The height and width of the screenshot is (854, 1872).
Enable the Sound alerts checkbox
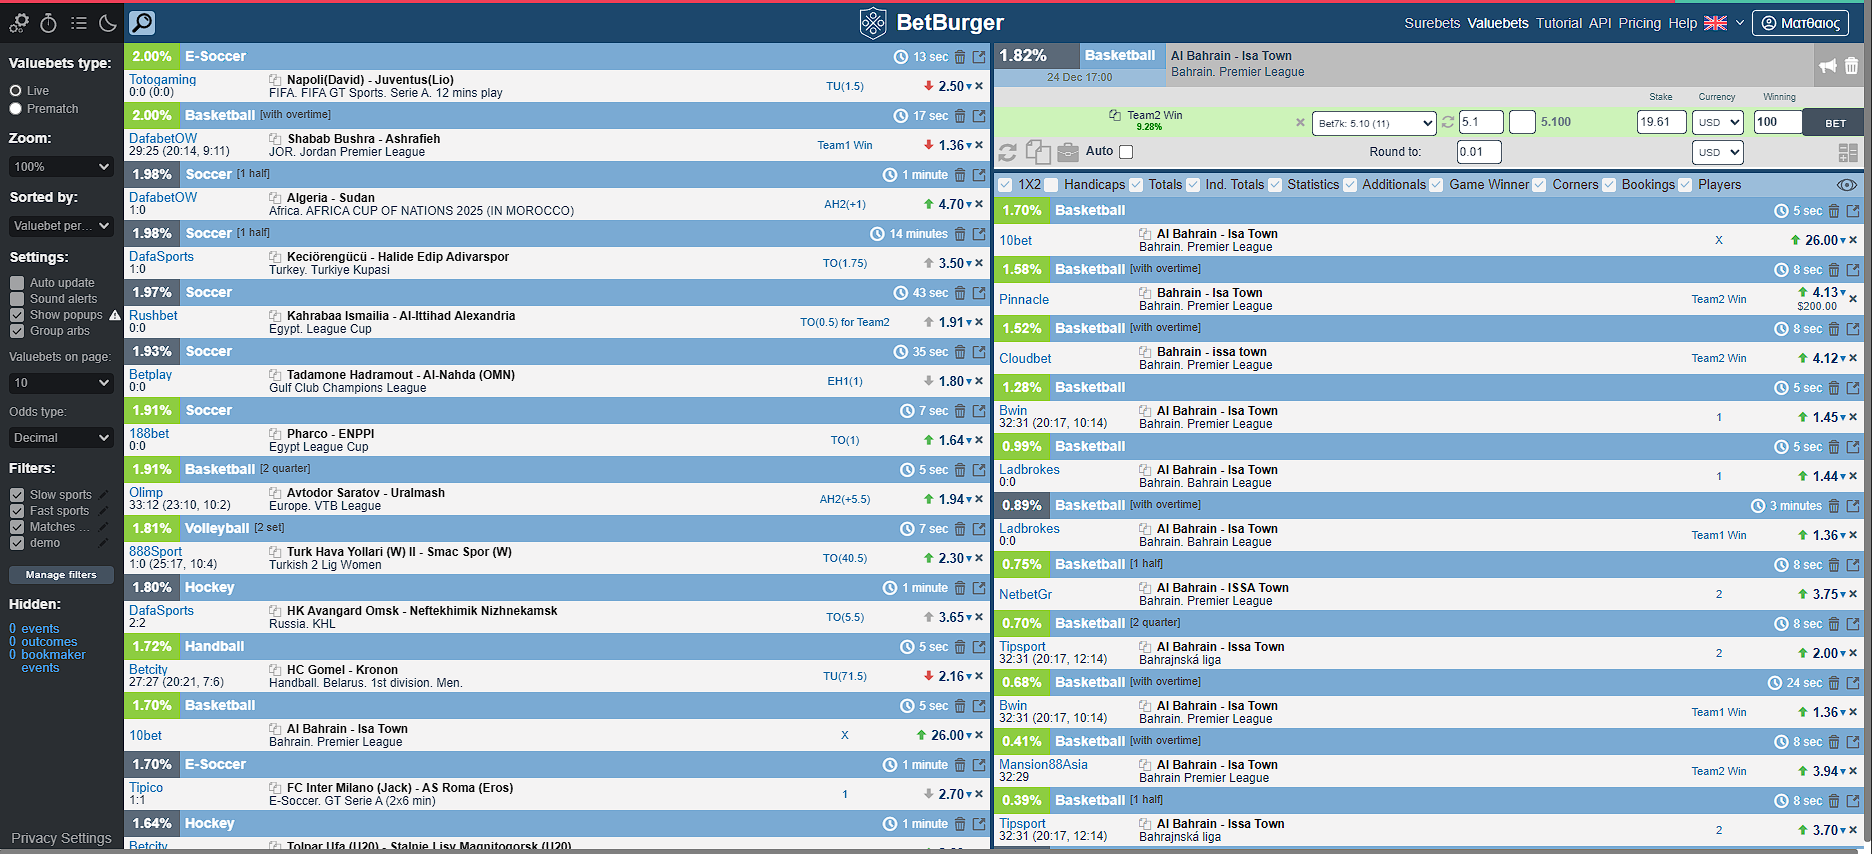[x=17, y=299]
